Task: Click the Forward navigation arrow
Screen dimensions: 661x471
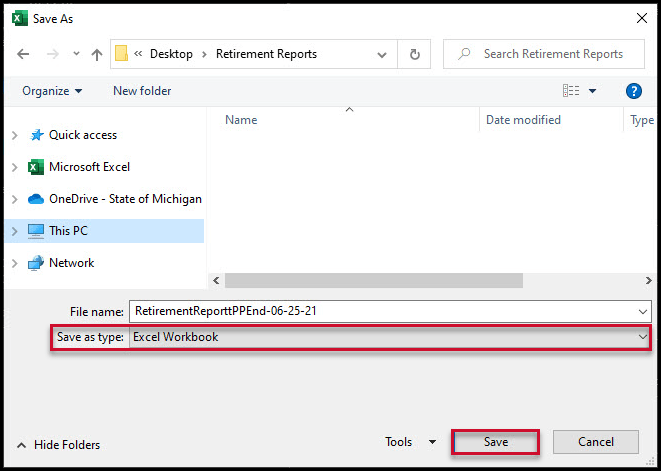Action: tap(49, 54)
